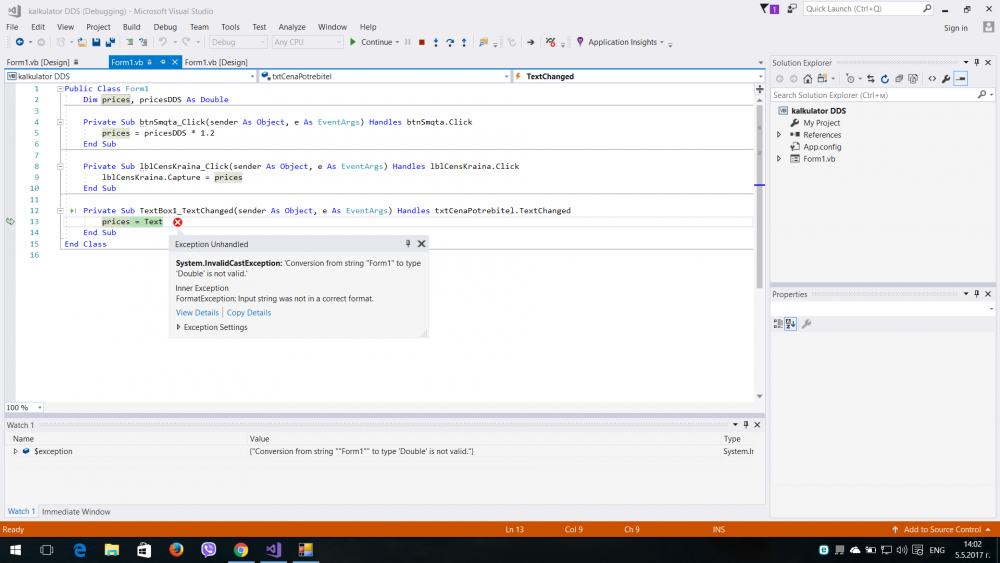This screenshot has width=1000, height=563.
Task: Toggle auto-hide pin on Watch 1 panel
Action: (x=746, y=425)
